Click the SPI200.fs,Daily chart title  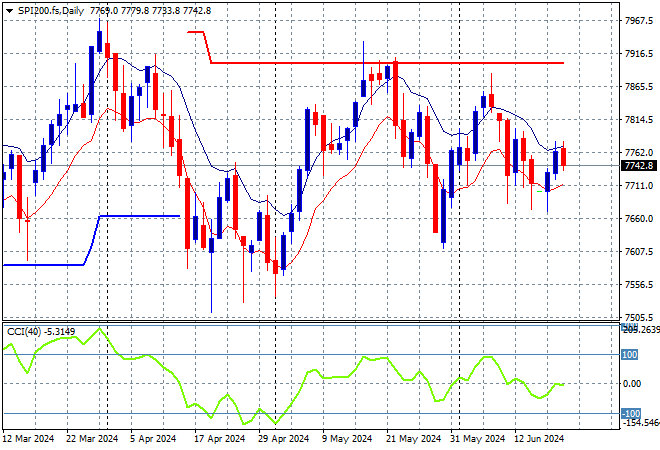point(51,11)
